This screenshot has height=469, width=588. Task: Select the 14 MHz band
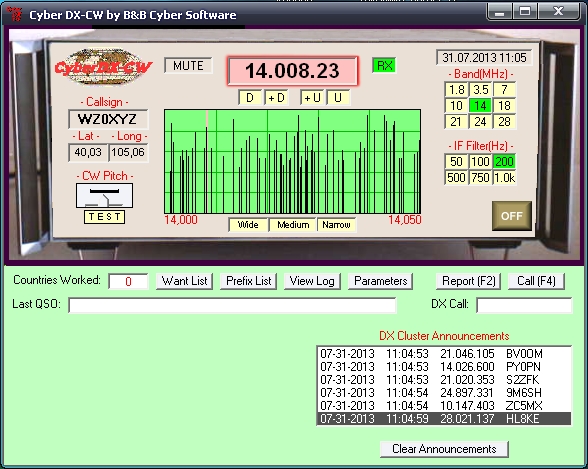click(480, 106)
